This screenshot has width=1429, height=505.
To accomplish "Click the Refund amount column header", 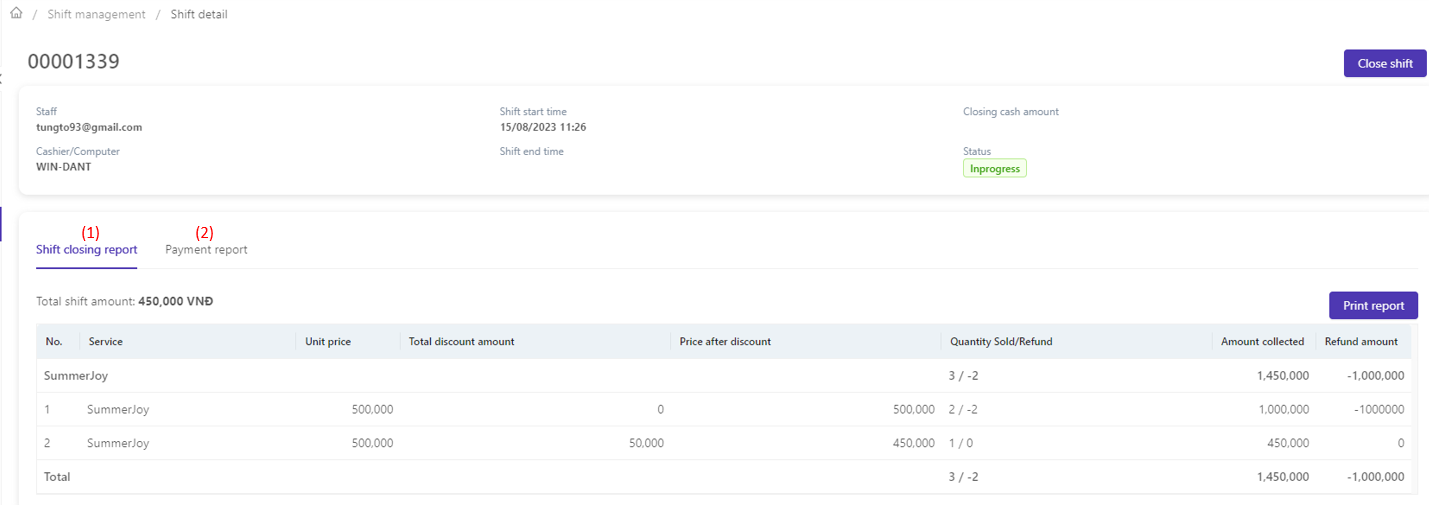I will [x=1361, y=342].
